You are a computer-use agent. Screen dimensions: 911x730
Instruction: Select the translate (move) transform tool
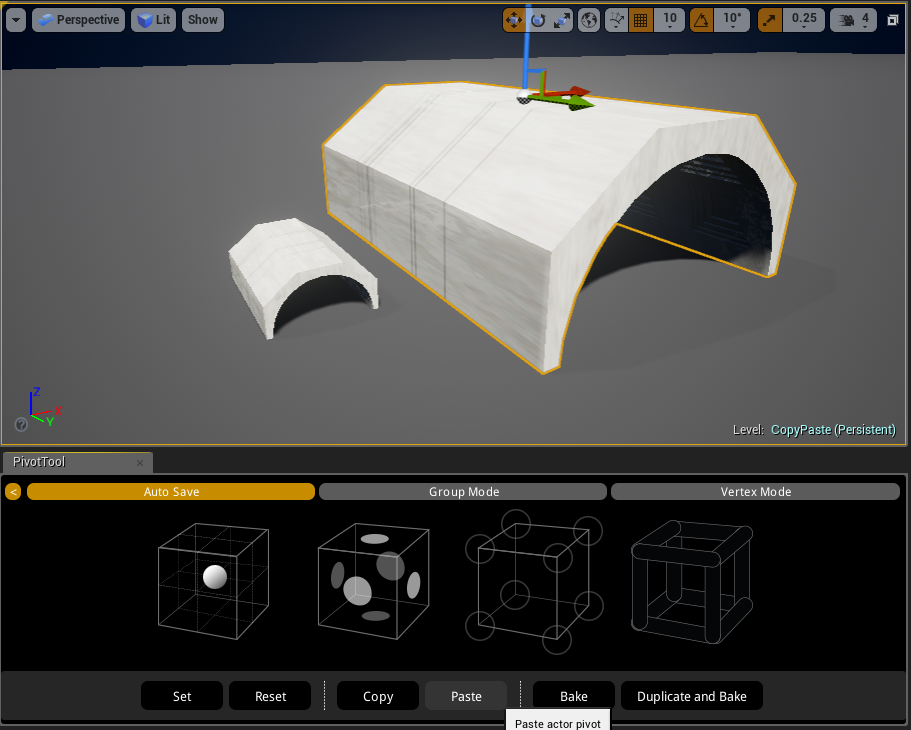coord(514,20)
